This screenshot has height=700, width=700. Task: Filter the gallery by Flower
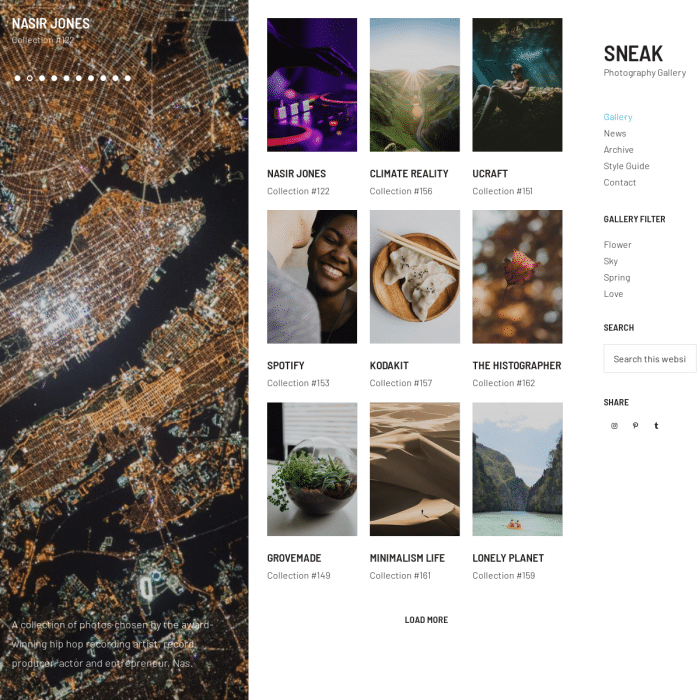617,245
